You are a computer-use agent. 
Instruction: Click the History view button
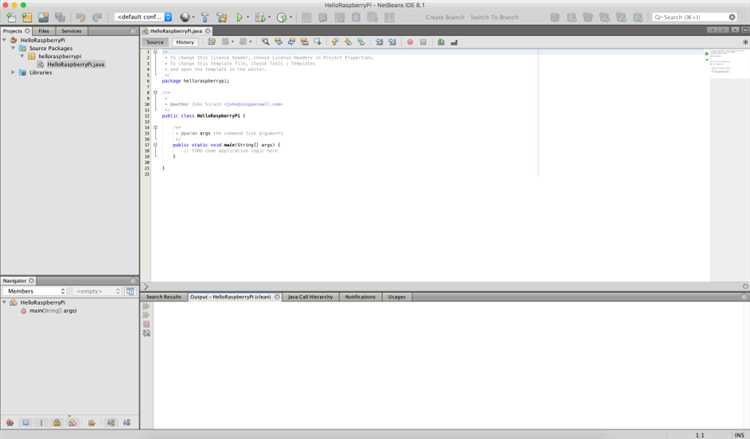[x=185, y=42]
